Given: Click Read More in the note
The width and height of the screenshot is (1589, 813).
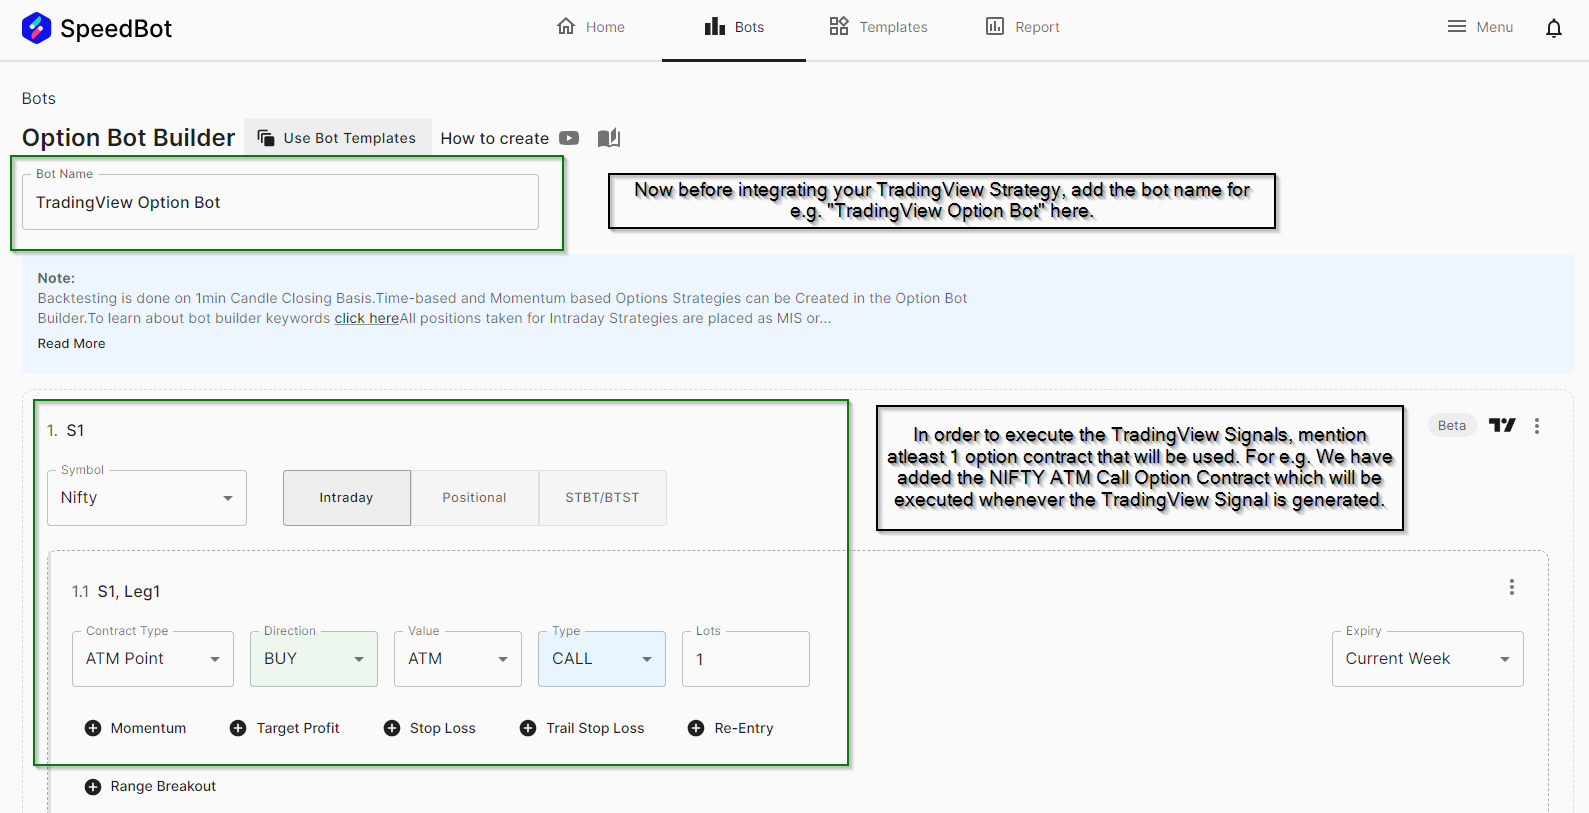Looking at the screenshot, I should coord(71,343).
